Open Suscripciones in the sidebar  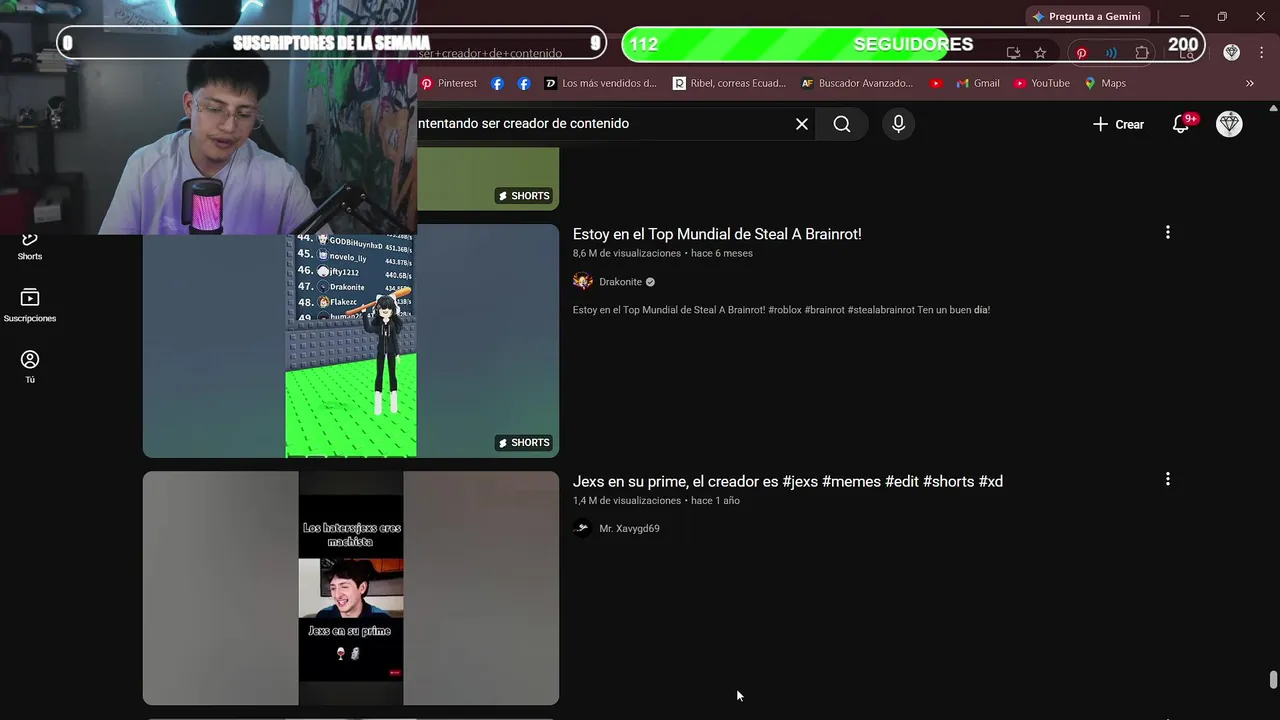[30, 305]
